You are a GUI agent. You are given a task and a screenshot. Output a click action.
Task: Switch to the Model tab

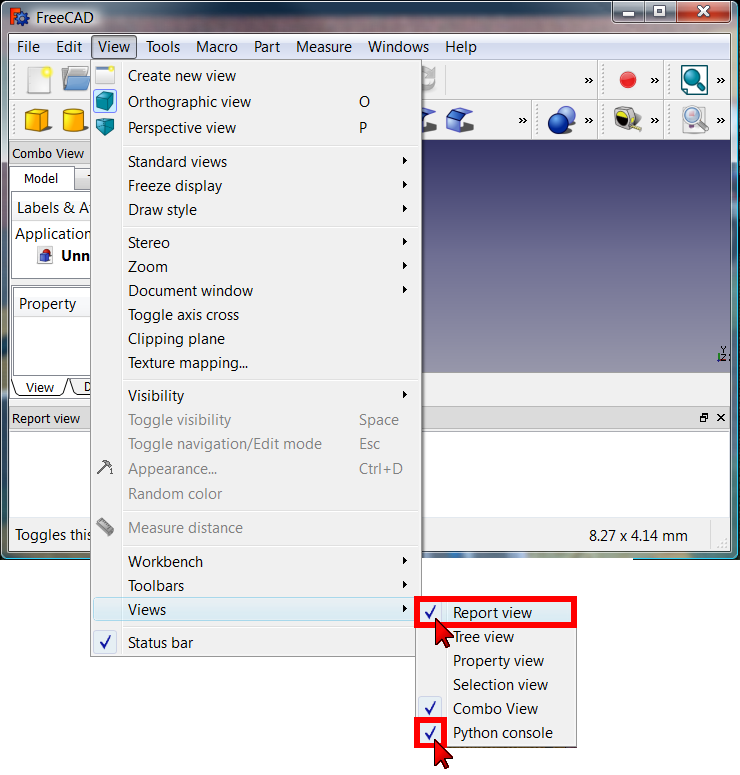tap(41, 178)
